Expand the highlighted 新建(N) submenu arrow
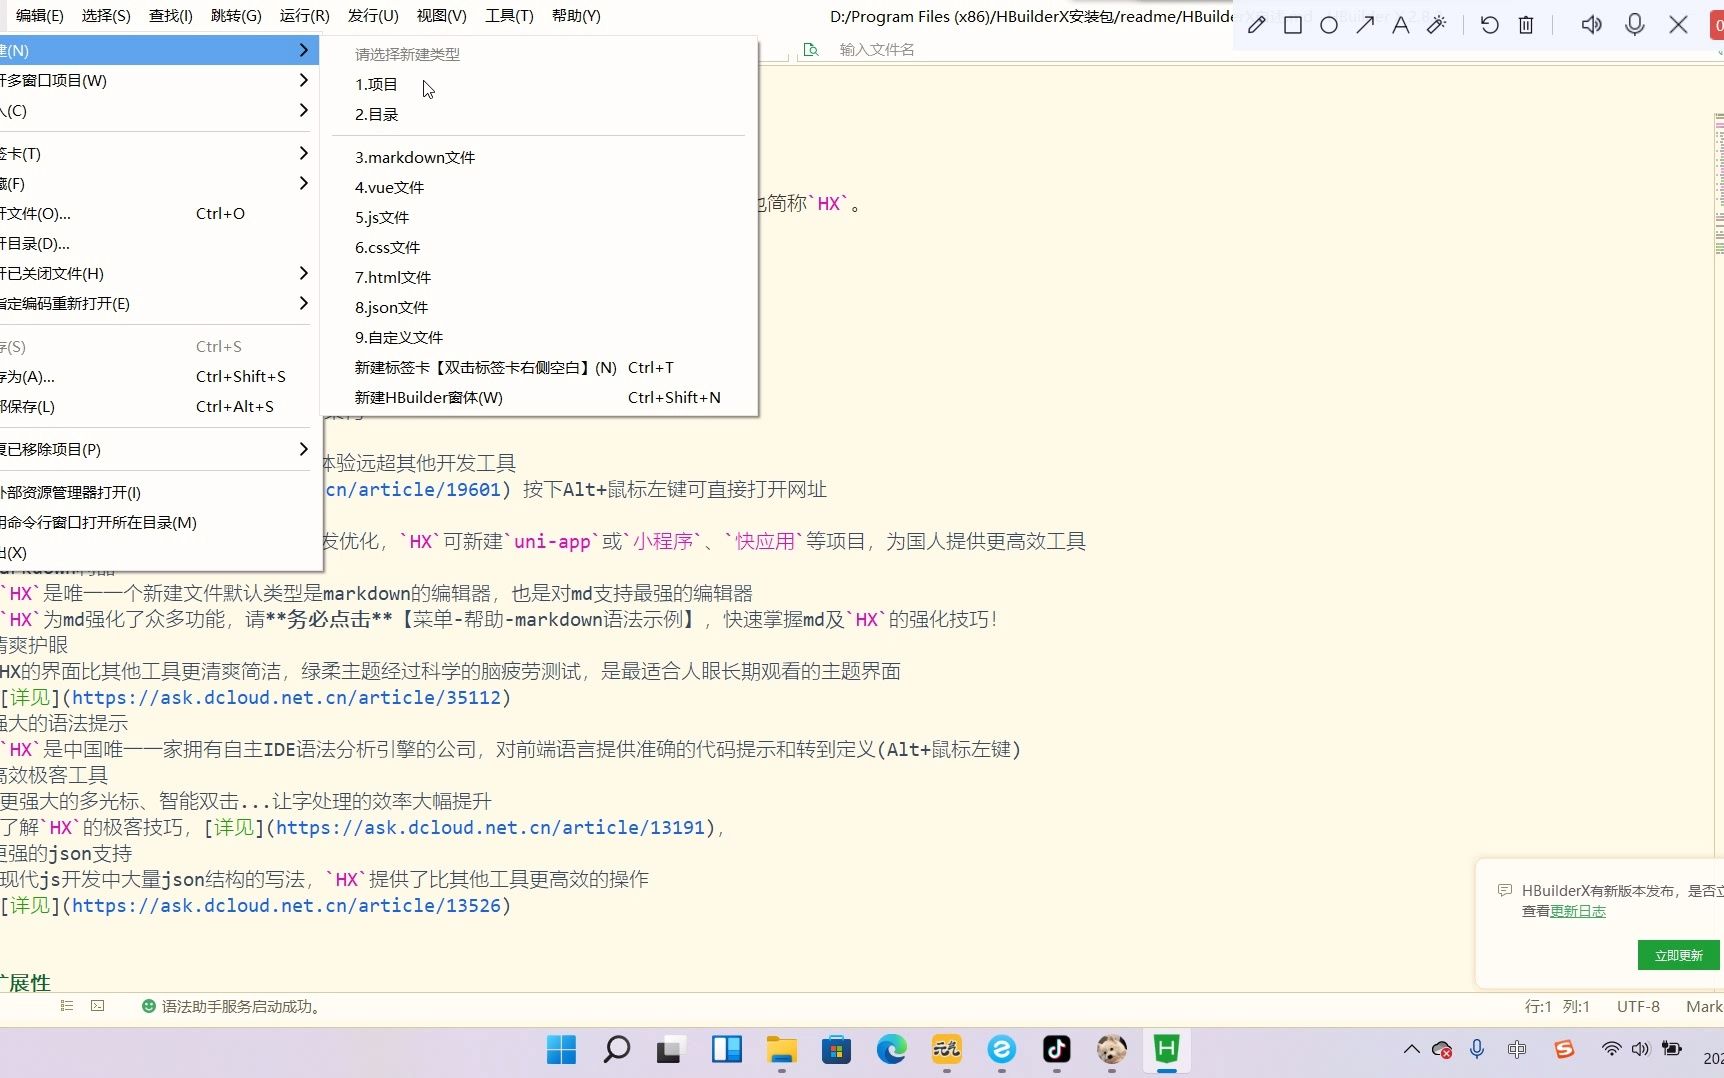1724x1078 pixels. 303,50
